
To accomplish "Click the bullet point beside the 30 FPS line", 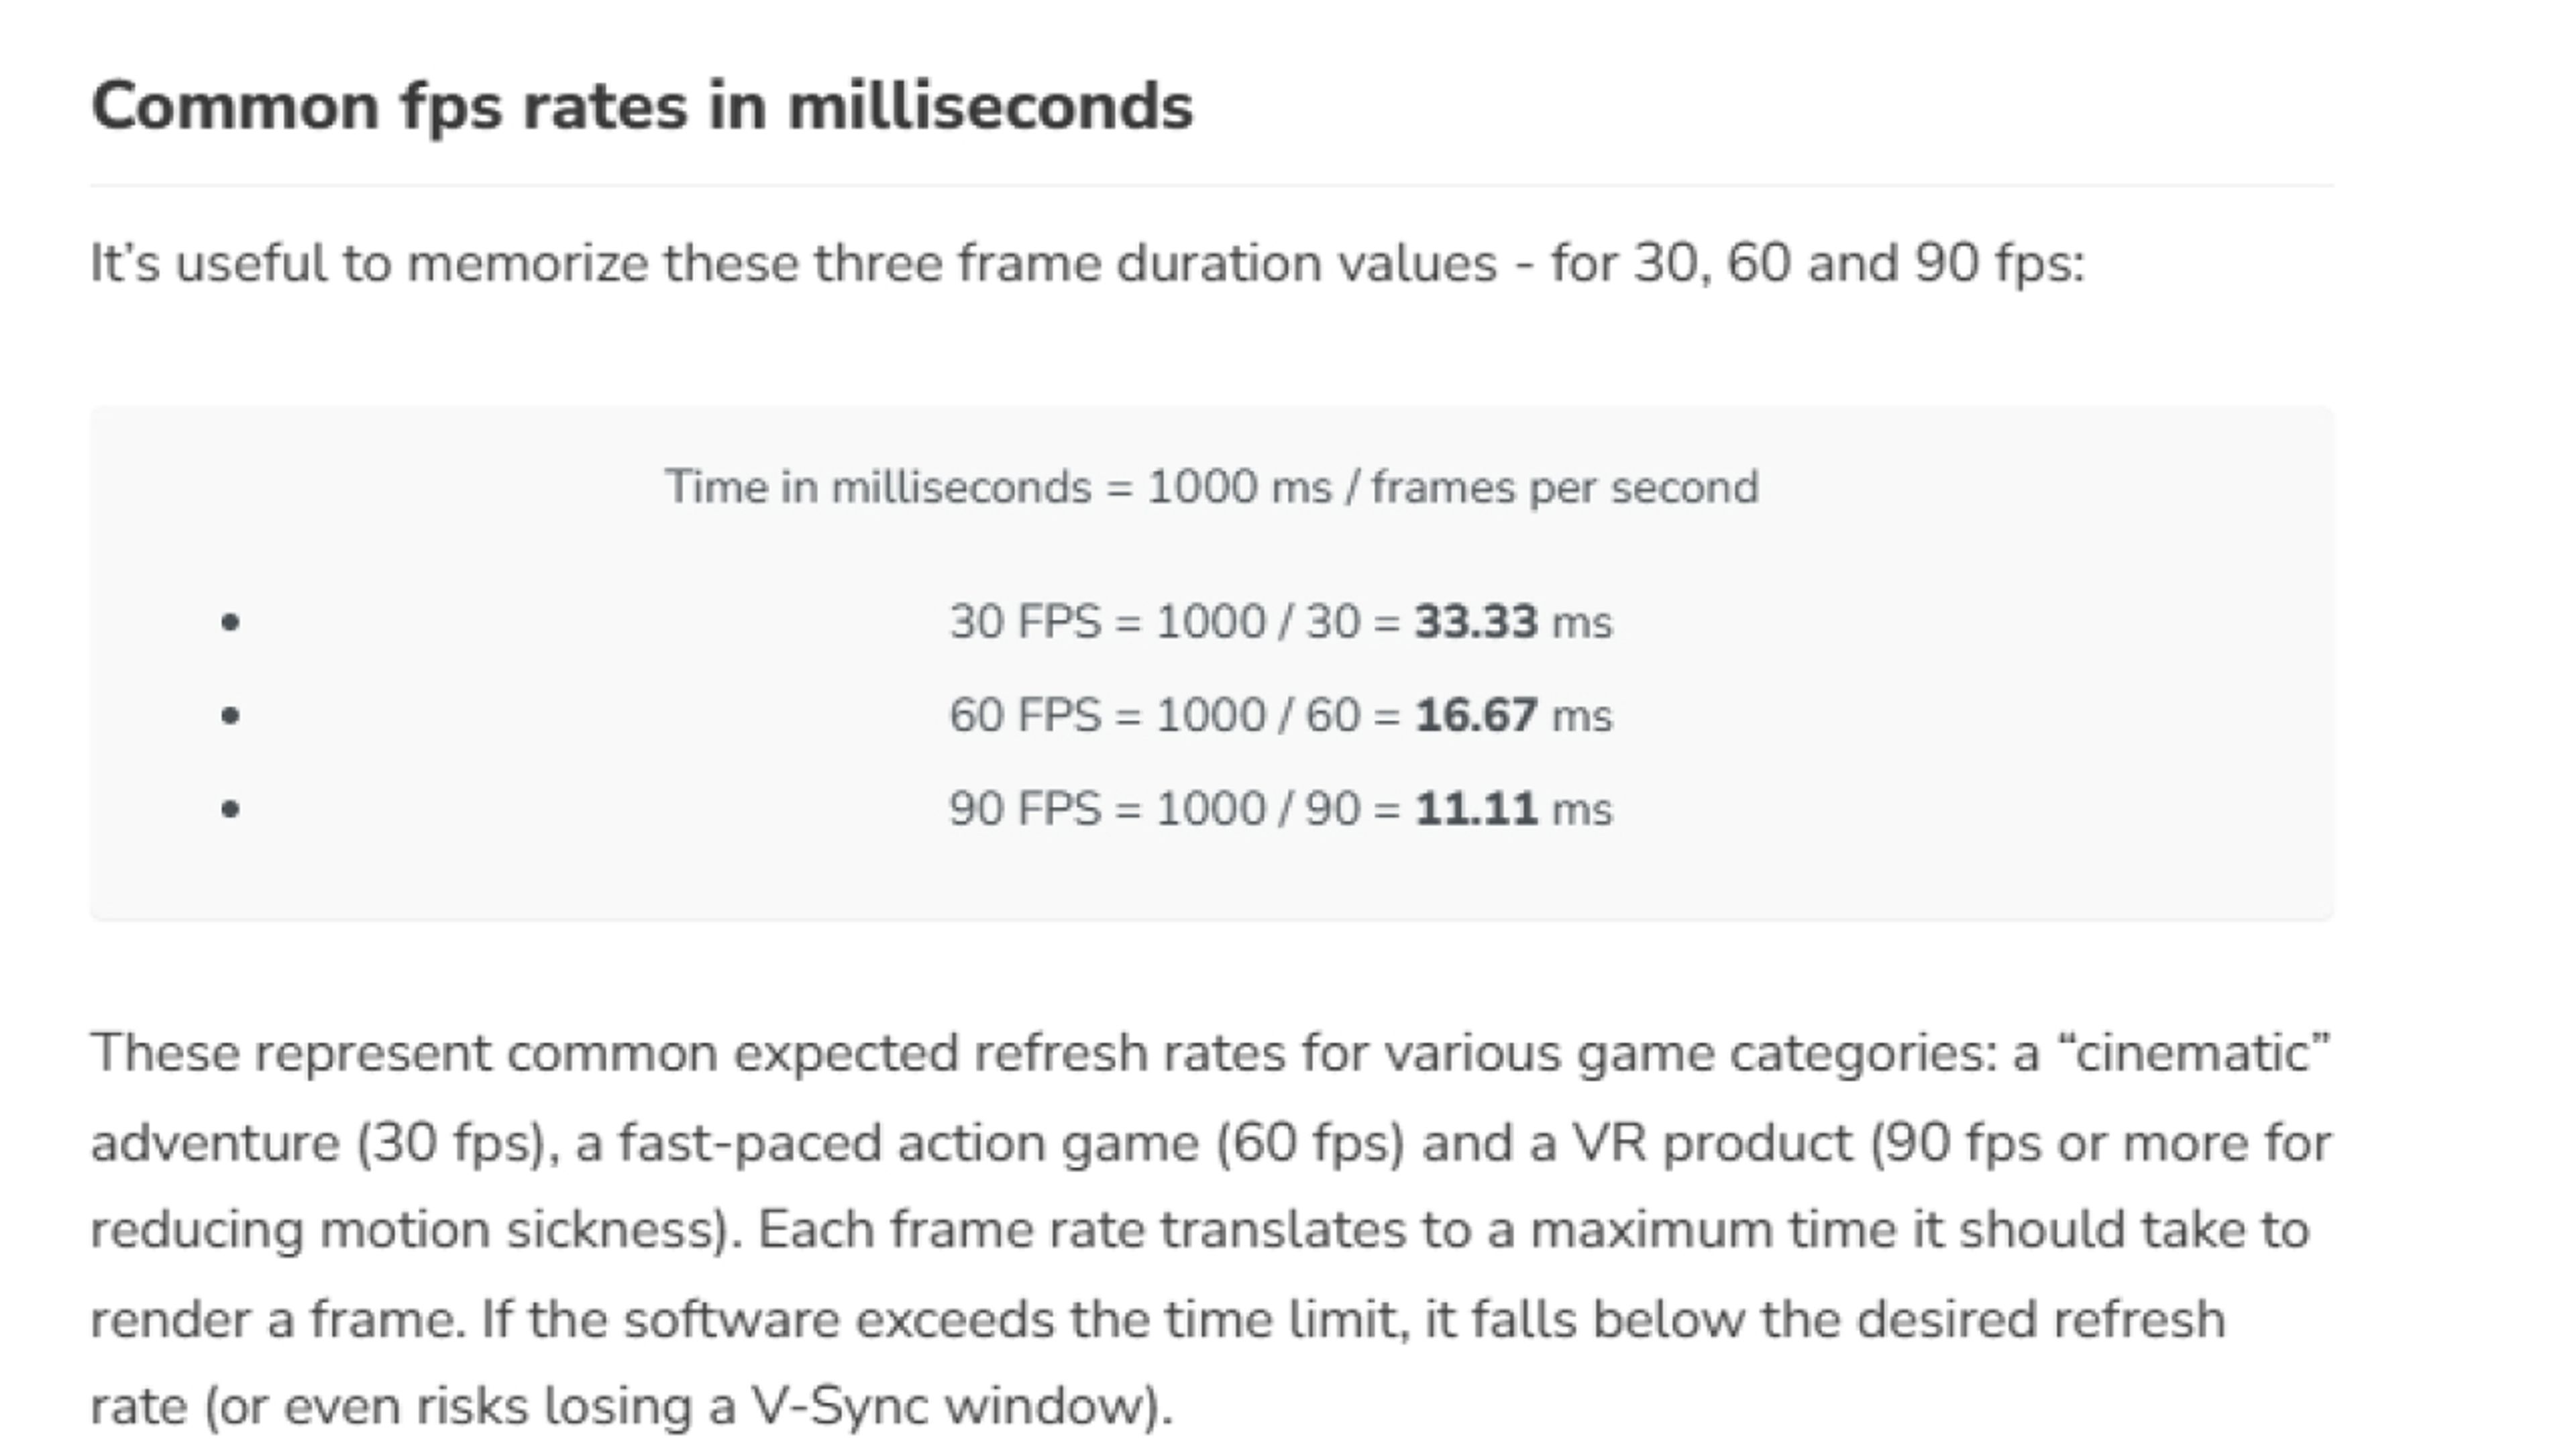I will (x=230, y=623).
